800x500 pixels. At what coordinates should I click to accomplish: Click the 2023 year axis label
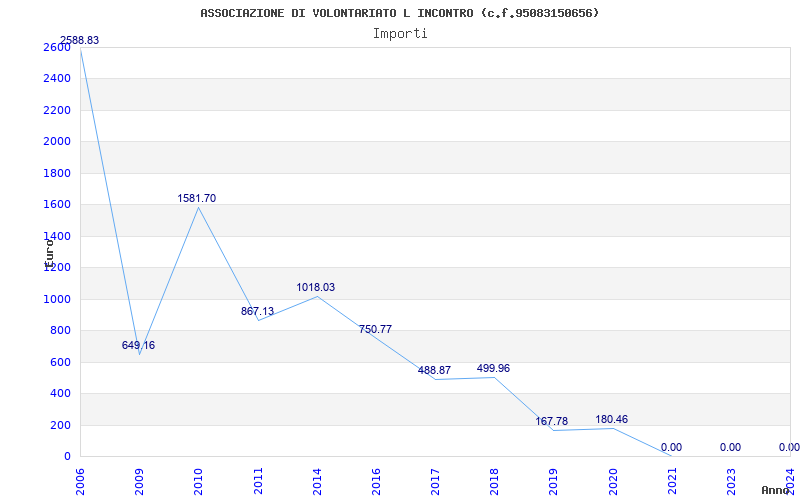(731, 480)
